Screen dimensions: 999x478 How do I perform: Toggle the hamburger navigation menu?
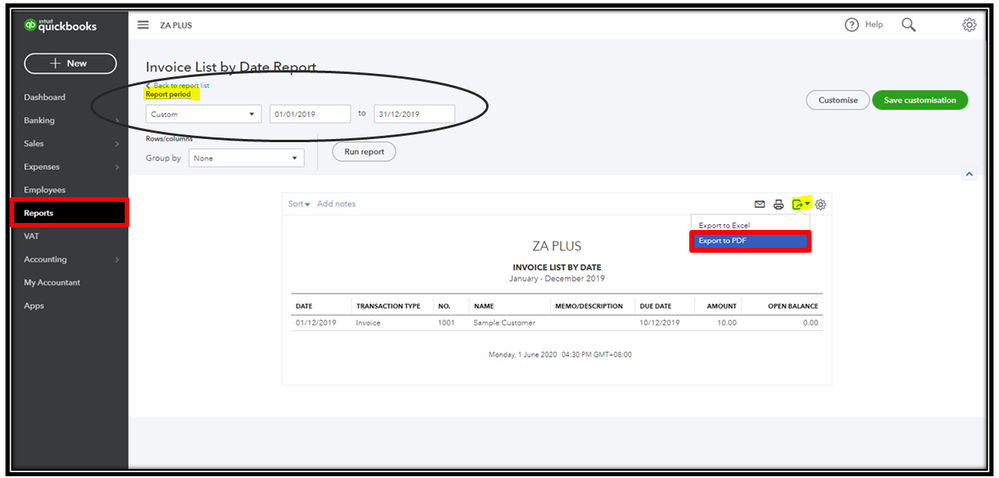(x=143, y=25)
